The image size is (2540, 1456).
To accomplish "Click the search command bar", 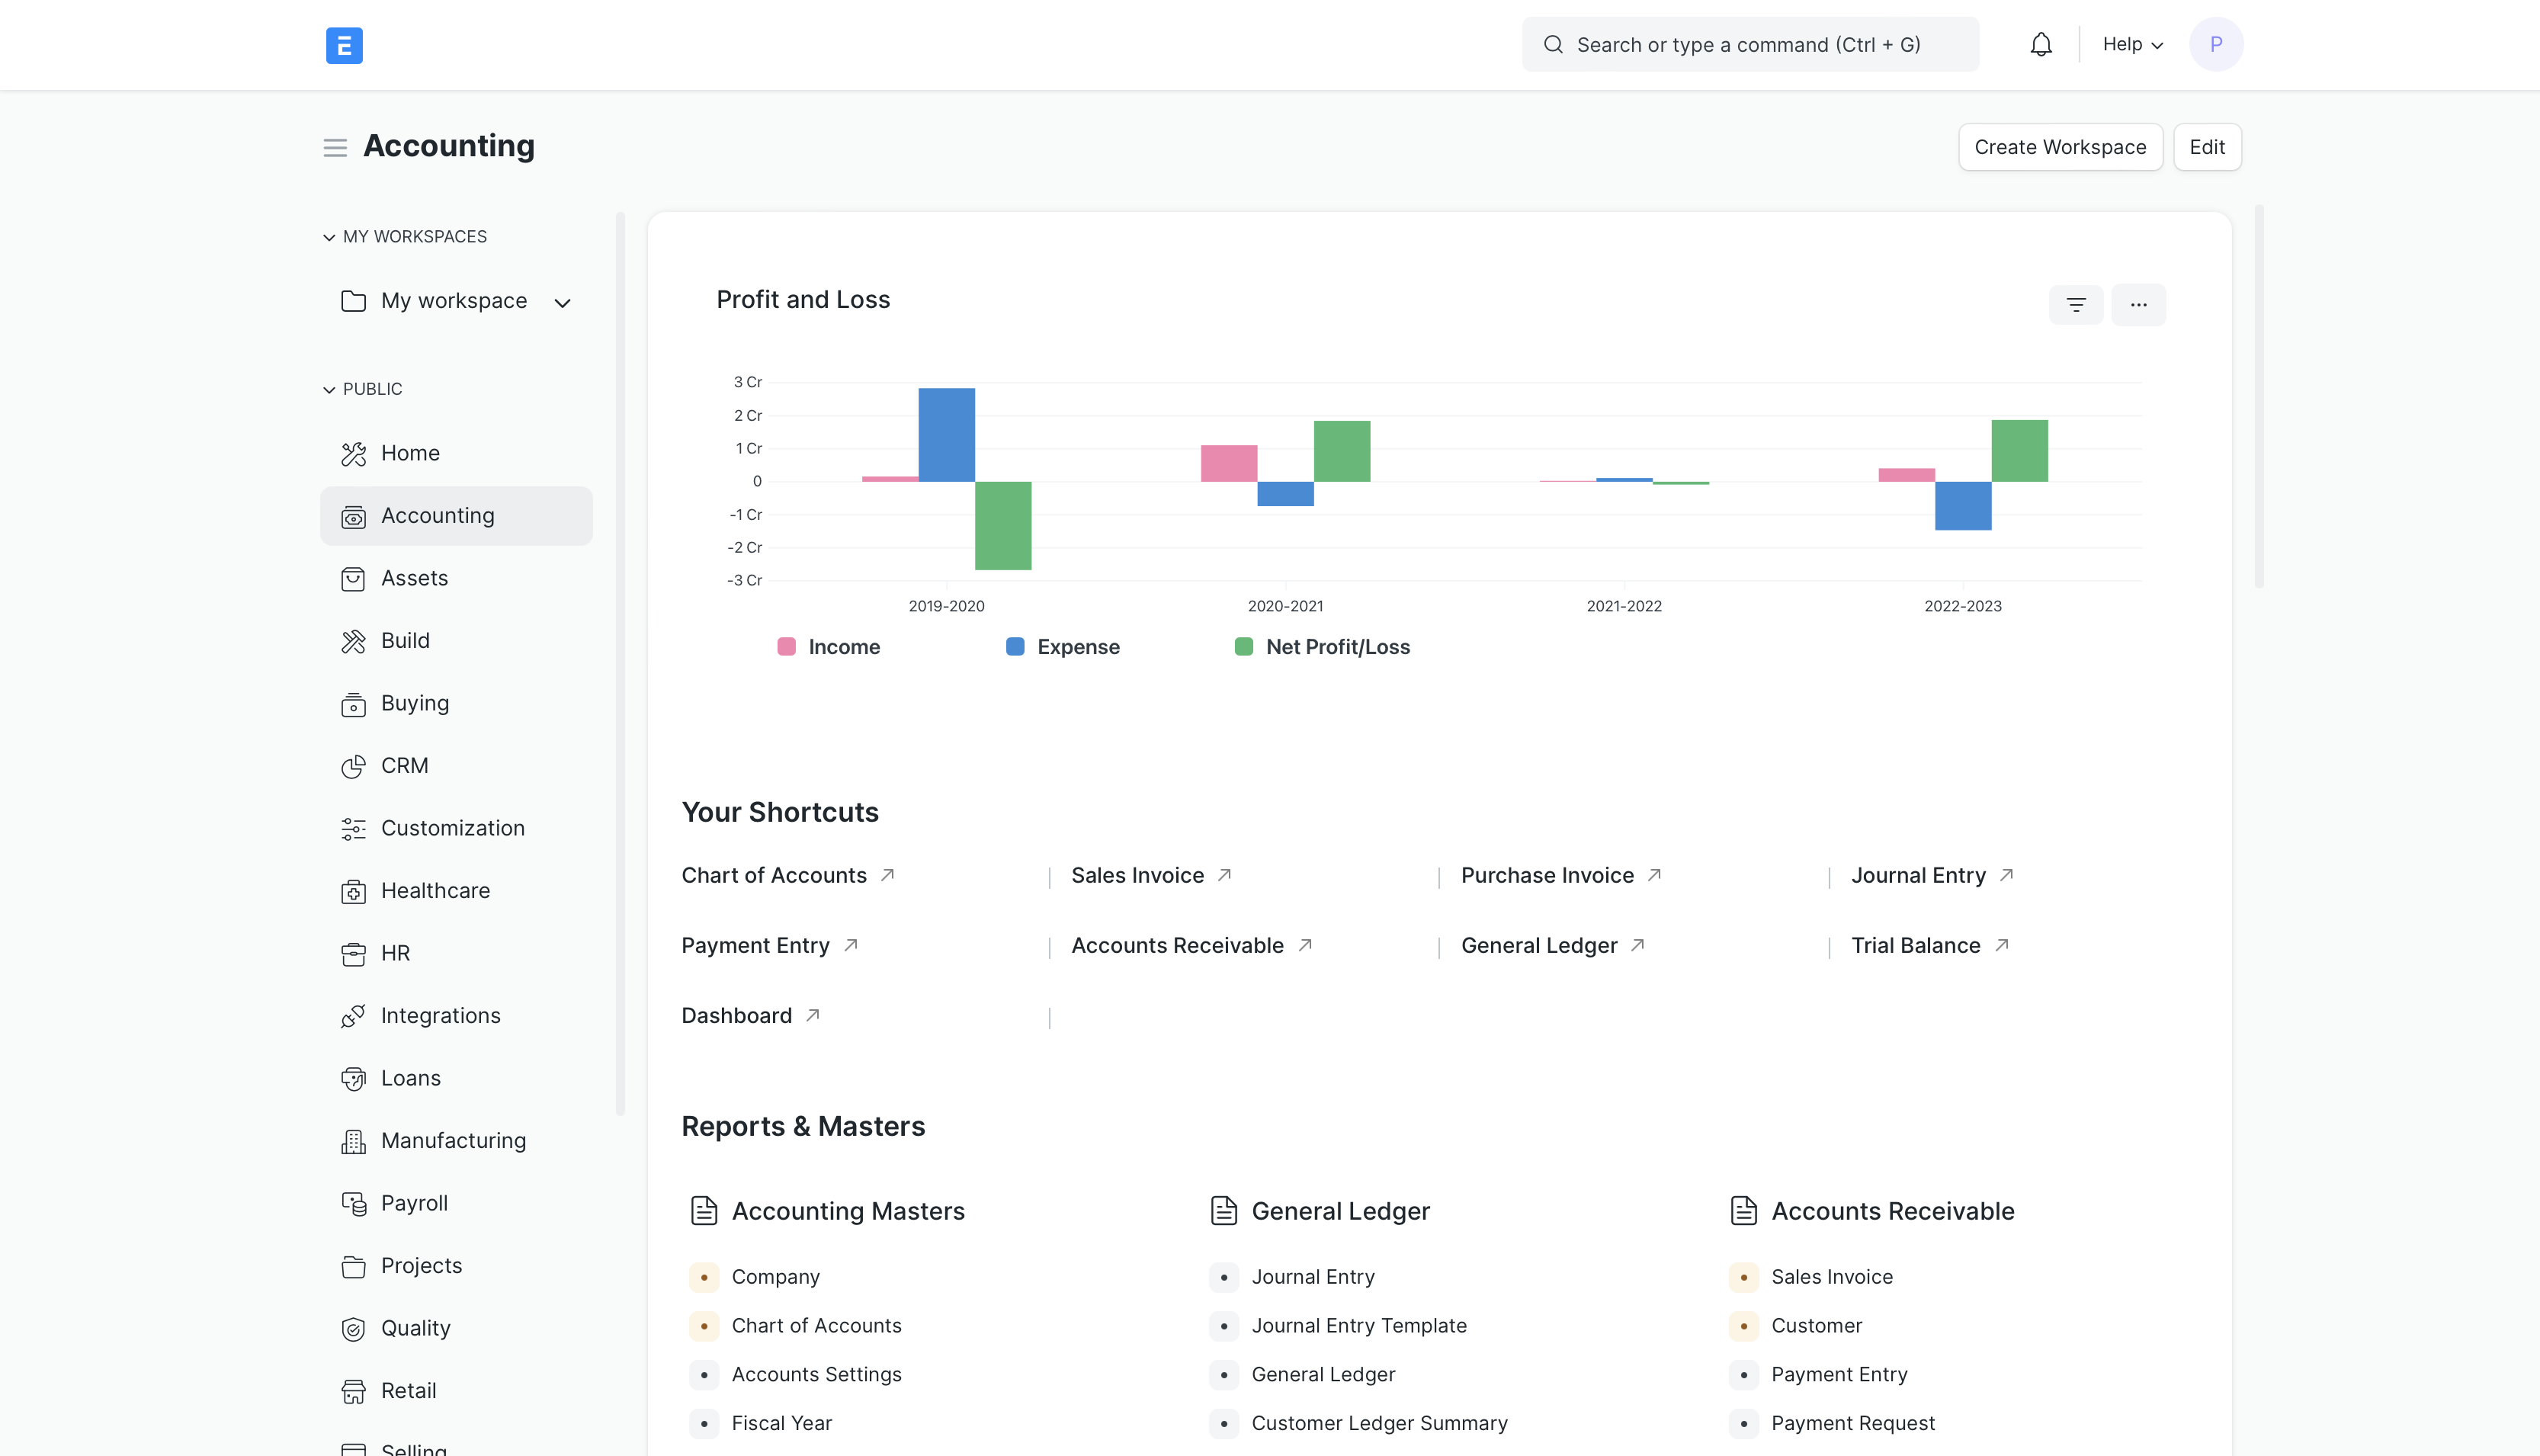I will point(1749,44).
